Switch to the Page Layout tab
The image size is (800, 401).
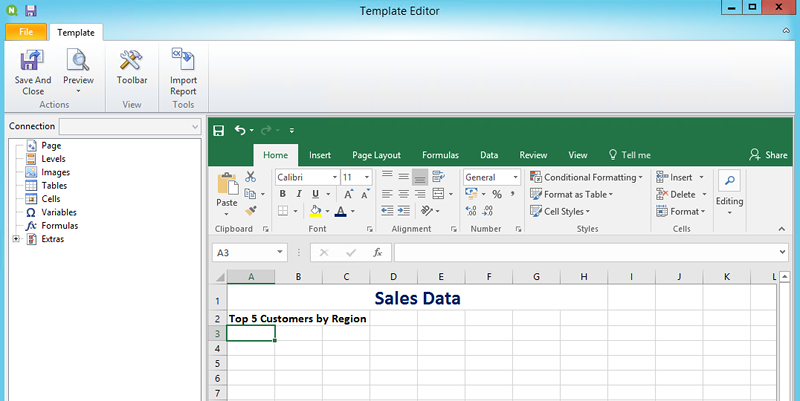click(376, 155)
